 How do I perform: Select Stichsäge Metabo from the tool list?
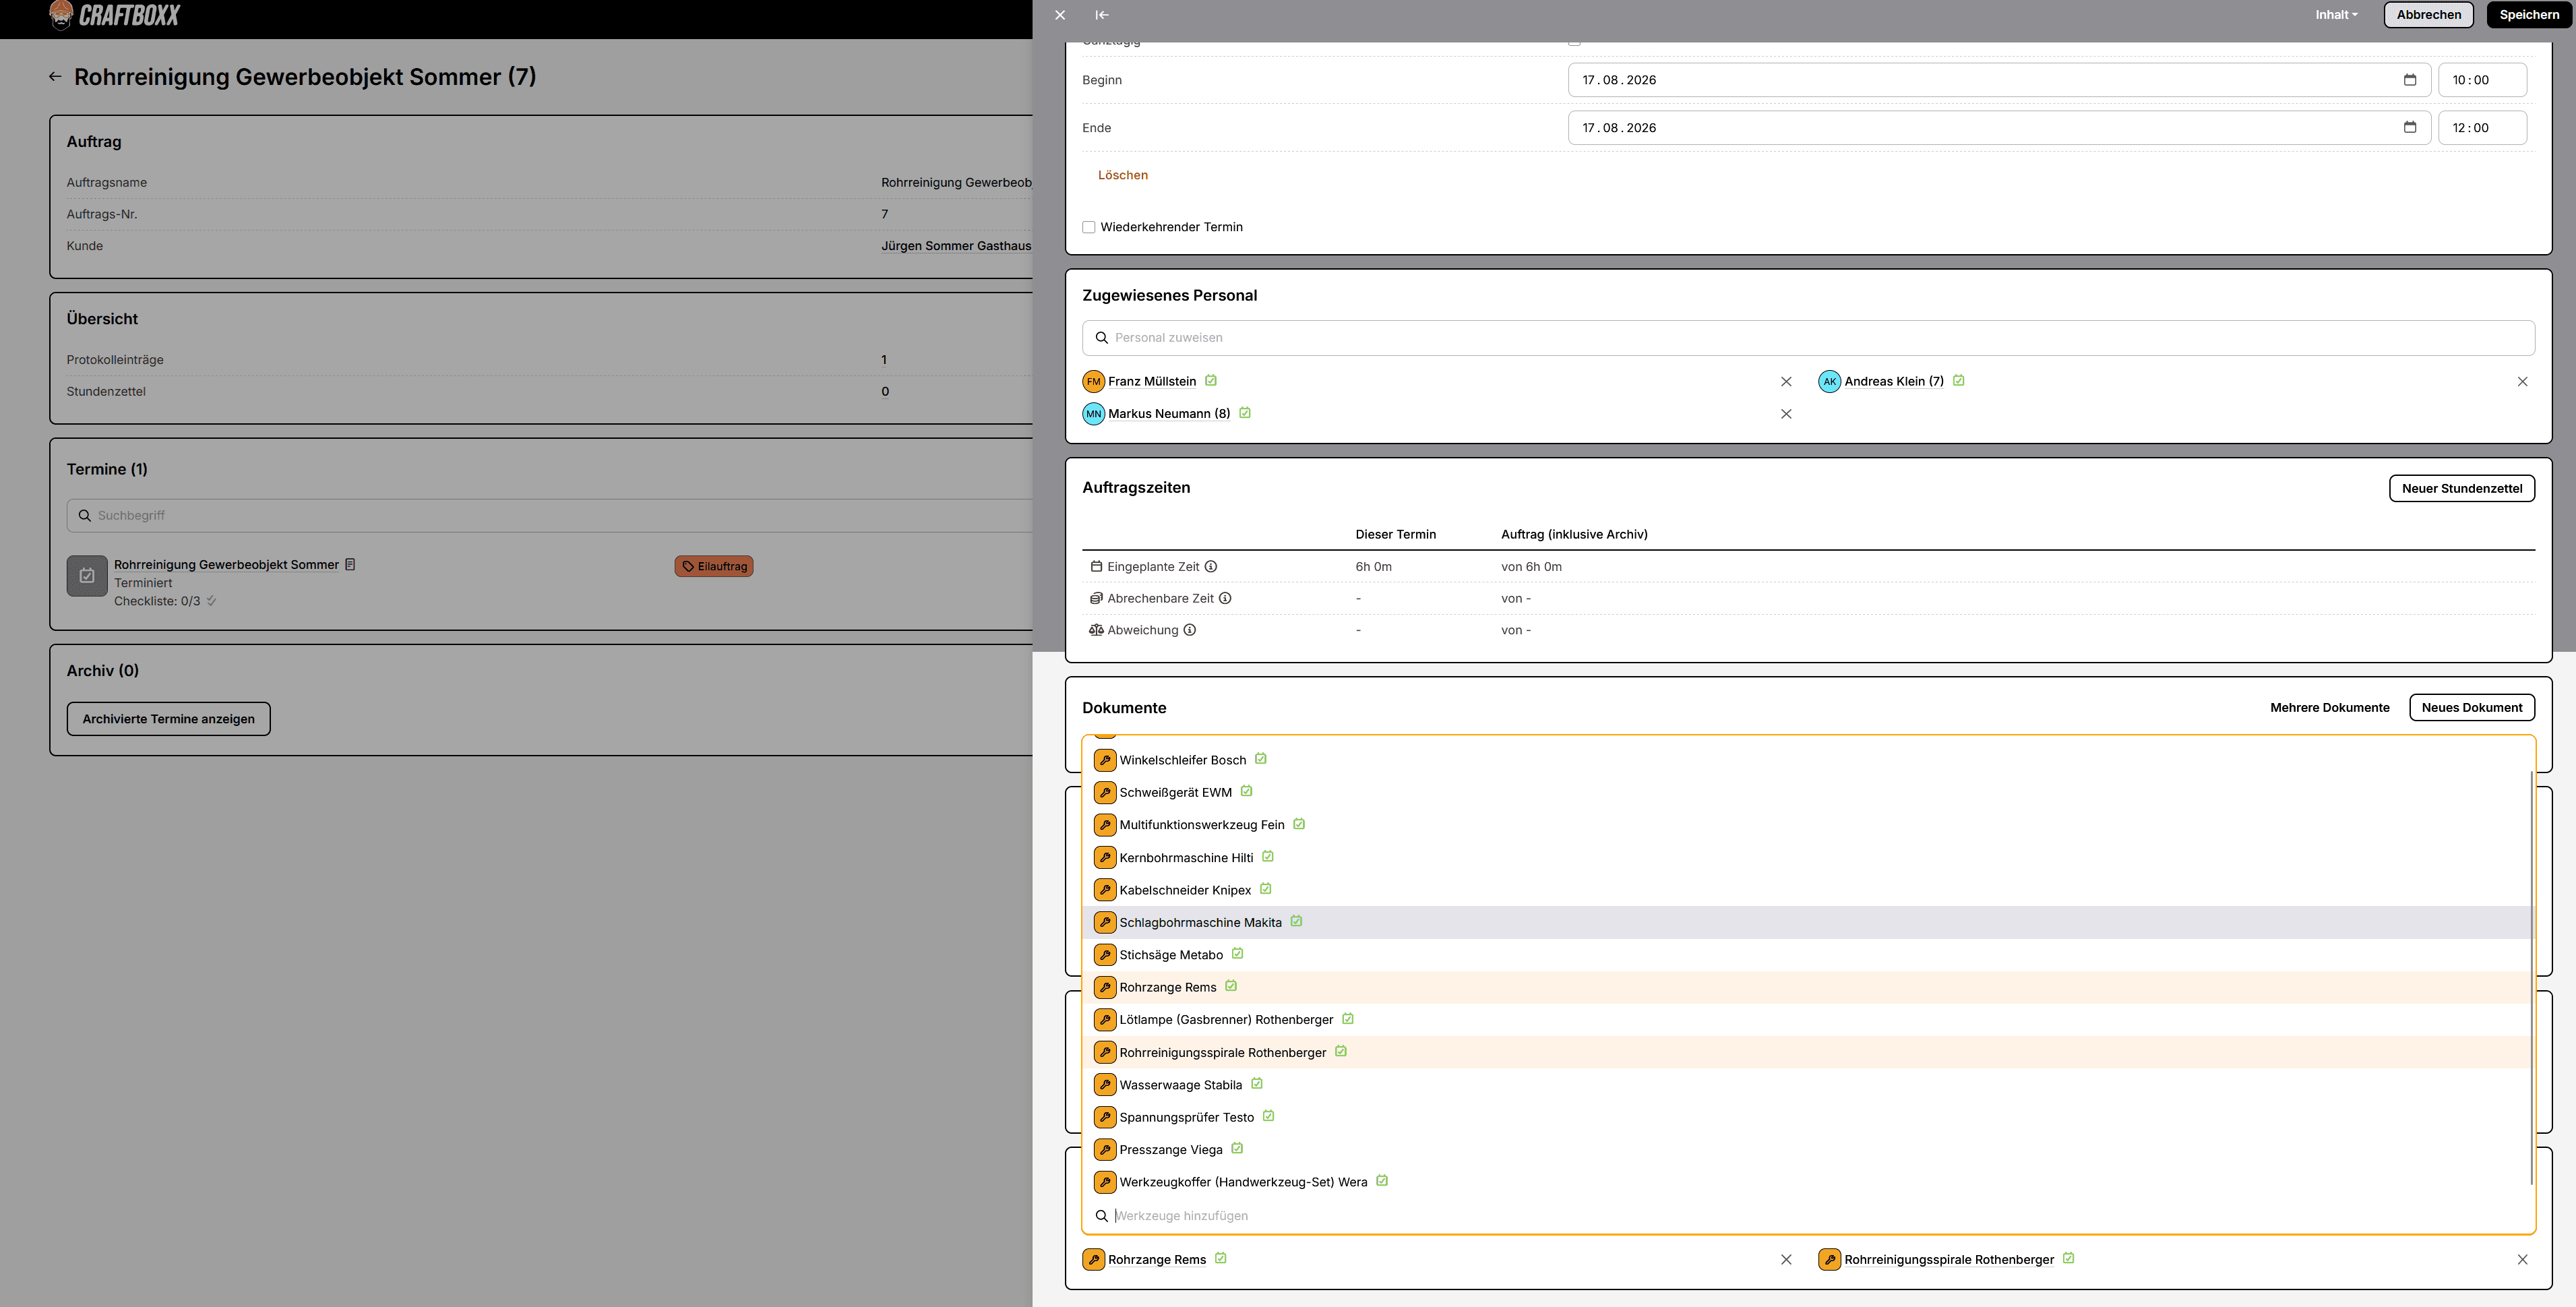pyautogui.click(x=1808, y=955)
